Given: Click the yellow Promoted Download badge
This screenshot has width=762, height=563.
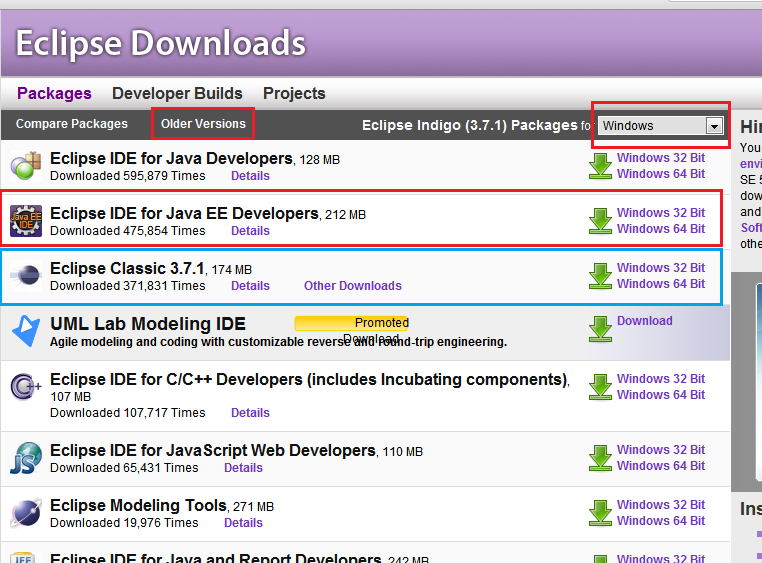Looking at the screenshot, I should click(351, 323).
